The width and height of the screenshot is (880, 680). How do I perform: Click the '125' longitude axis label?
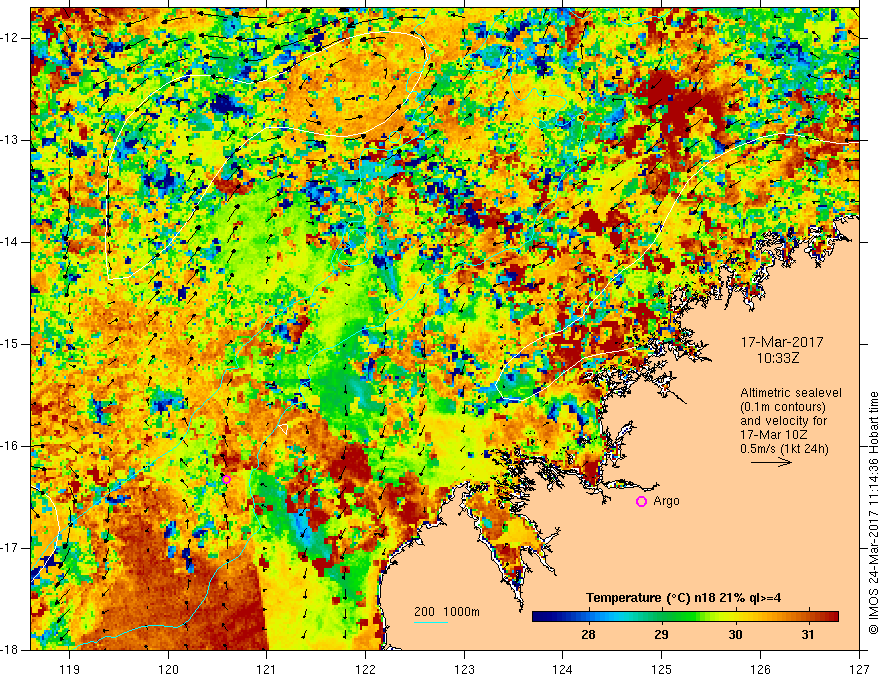click(x=662, y=669)
